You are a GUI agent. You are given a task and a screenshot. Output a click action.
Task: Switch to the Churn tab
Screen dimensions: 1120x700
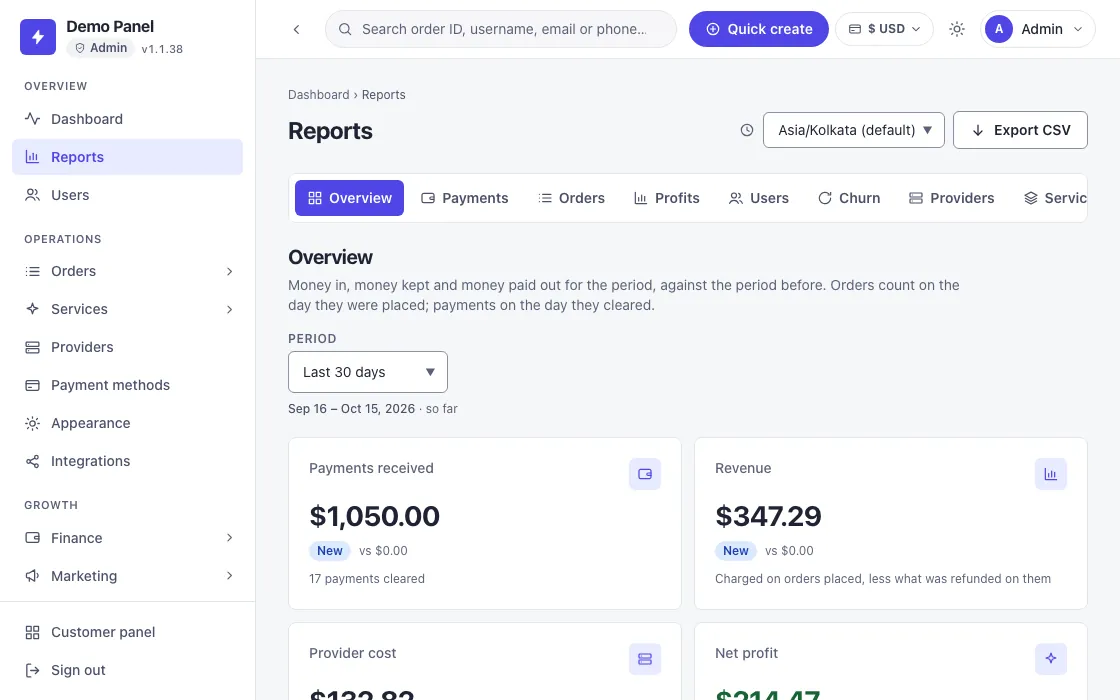(849, 198)
